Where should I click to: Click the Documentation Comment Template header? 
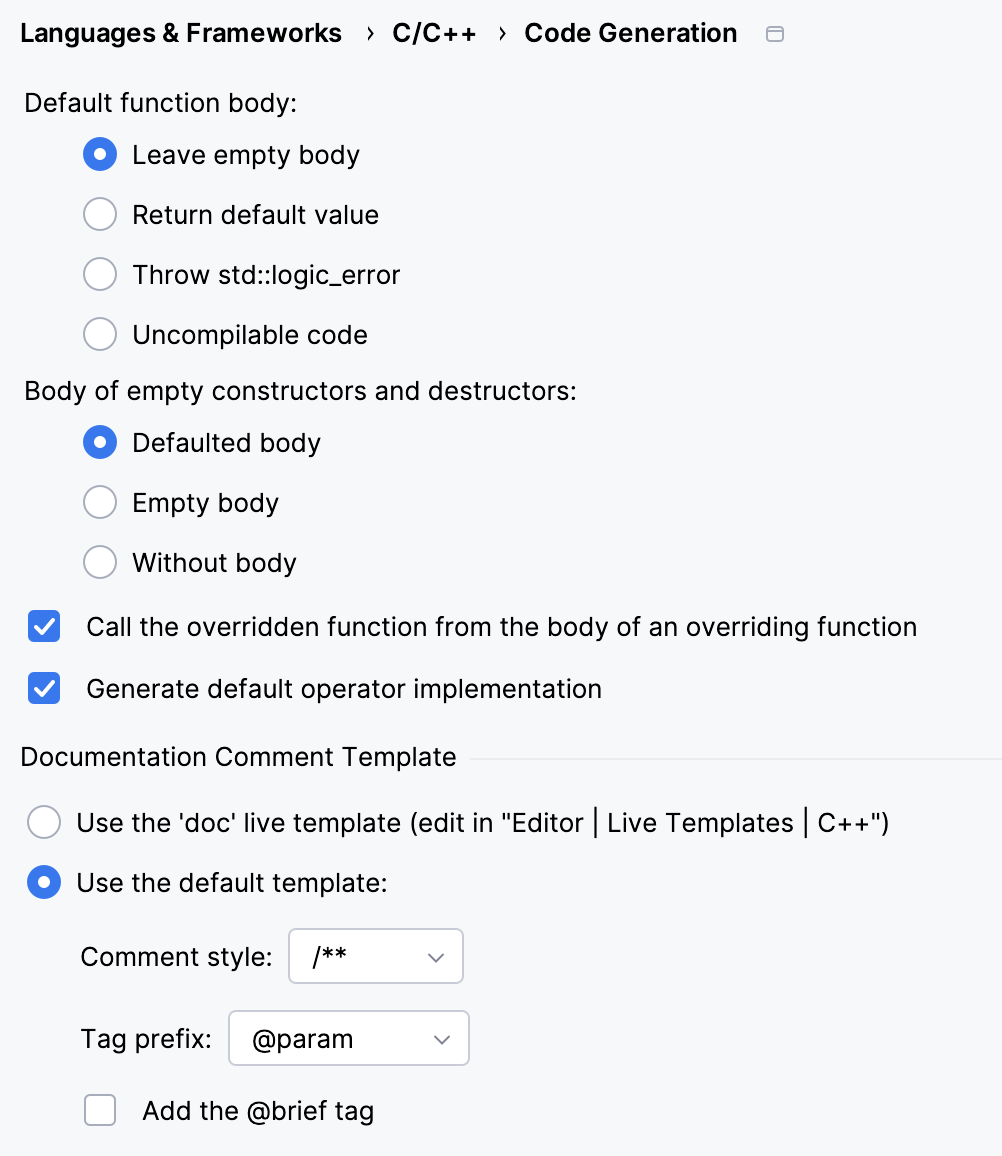(x=239, y=757)
